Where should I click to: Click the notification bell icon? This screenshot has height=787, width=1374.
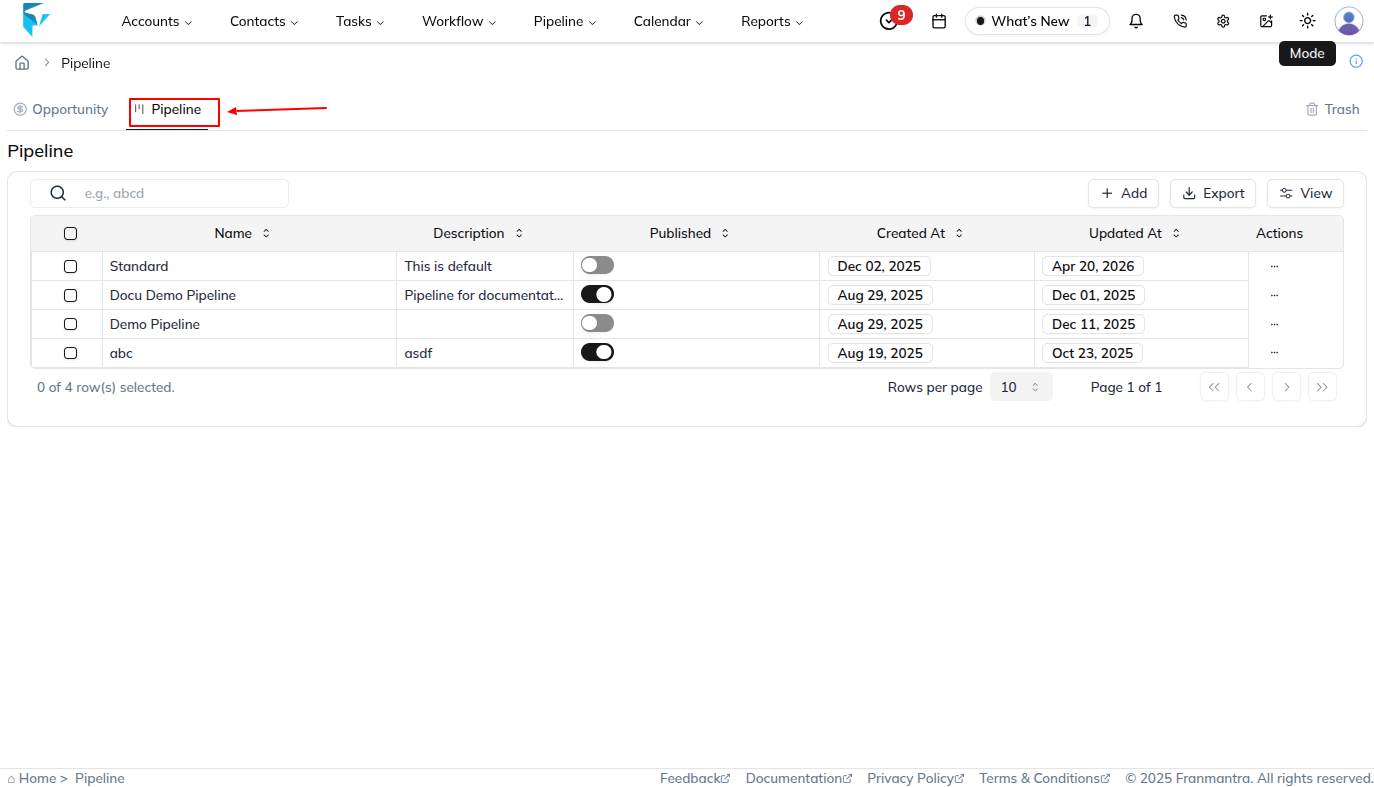click(x=1136, y=21)
